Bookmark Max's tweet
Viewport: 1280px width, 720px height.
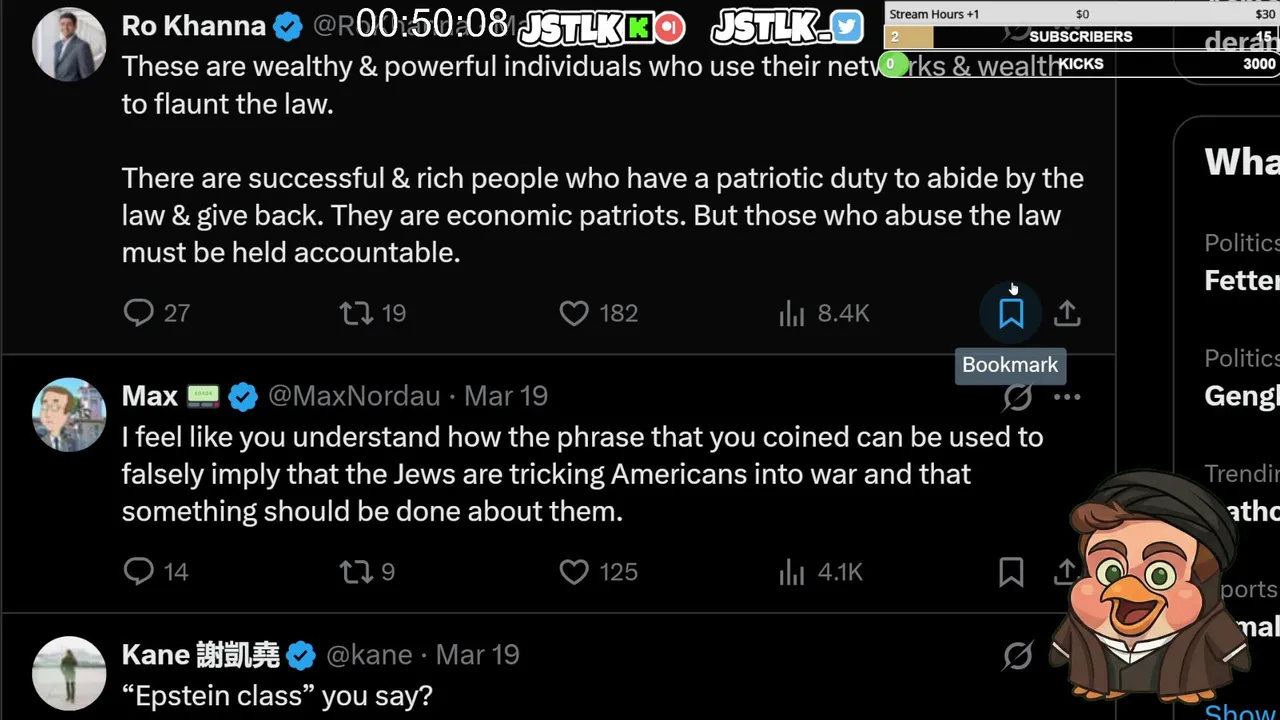tap(1011, 572)
